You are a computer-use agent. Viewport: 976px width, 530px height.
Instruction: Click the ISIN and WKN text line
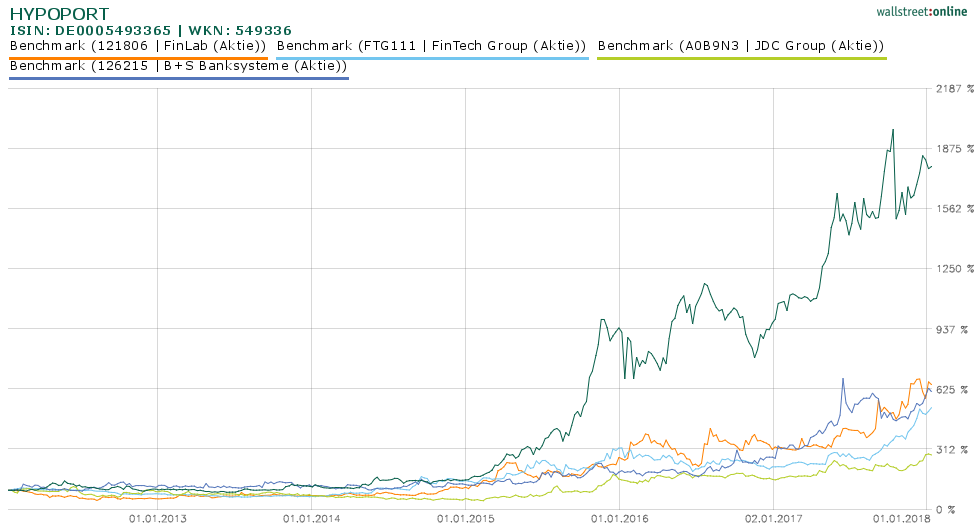pos(150,30)
